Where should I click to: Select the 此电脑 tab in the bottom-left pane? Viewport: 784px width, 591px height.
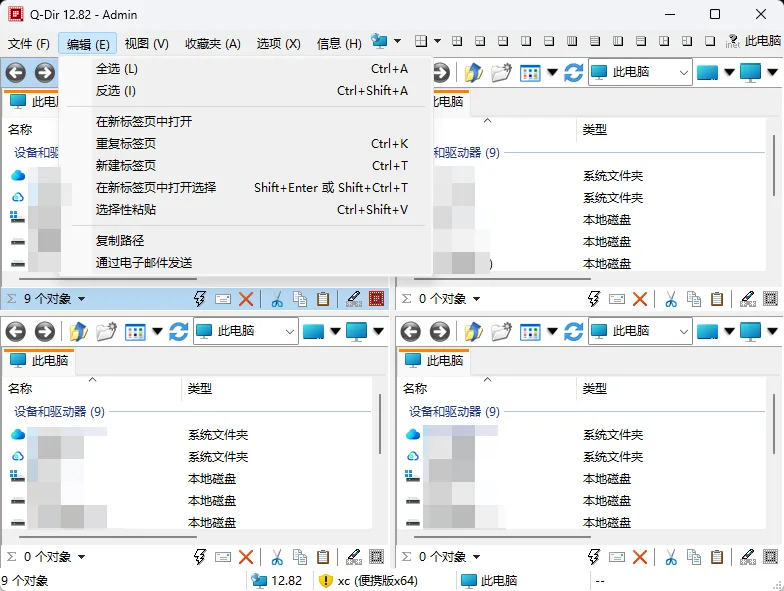coord(39,360)
